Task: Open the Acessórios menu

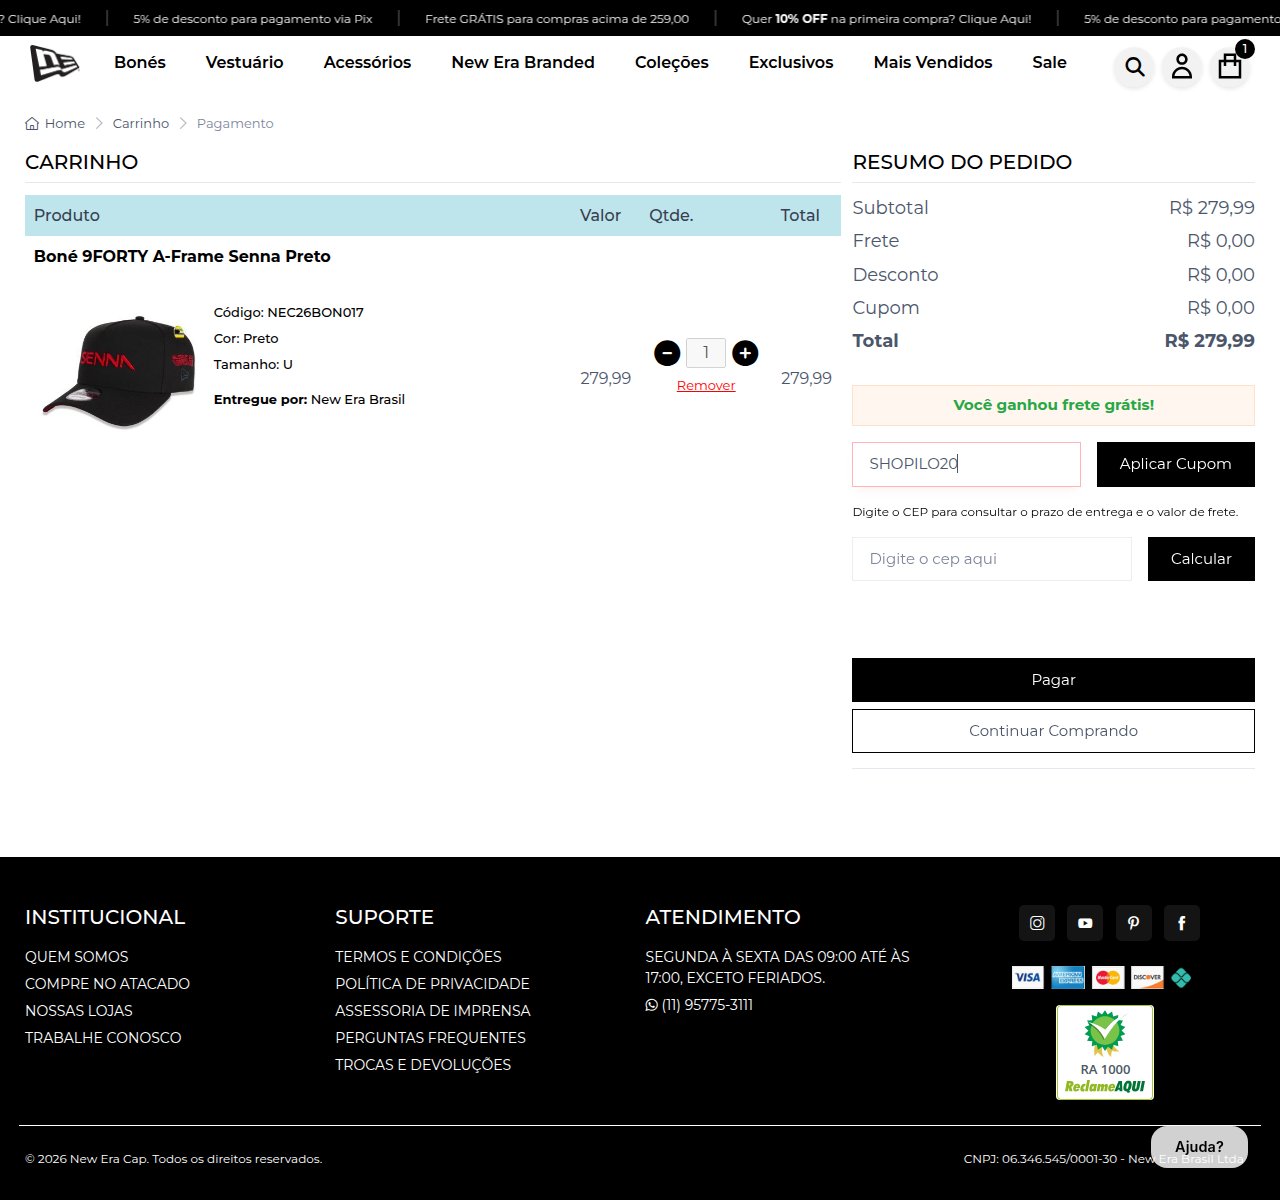Action: click(367, 62)
